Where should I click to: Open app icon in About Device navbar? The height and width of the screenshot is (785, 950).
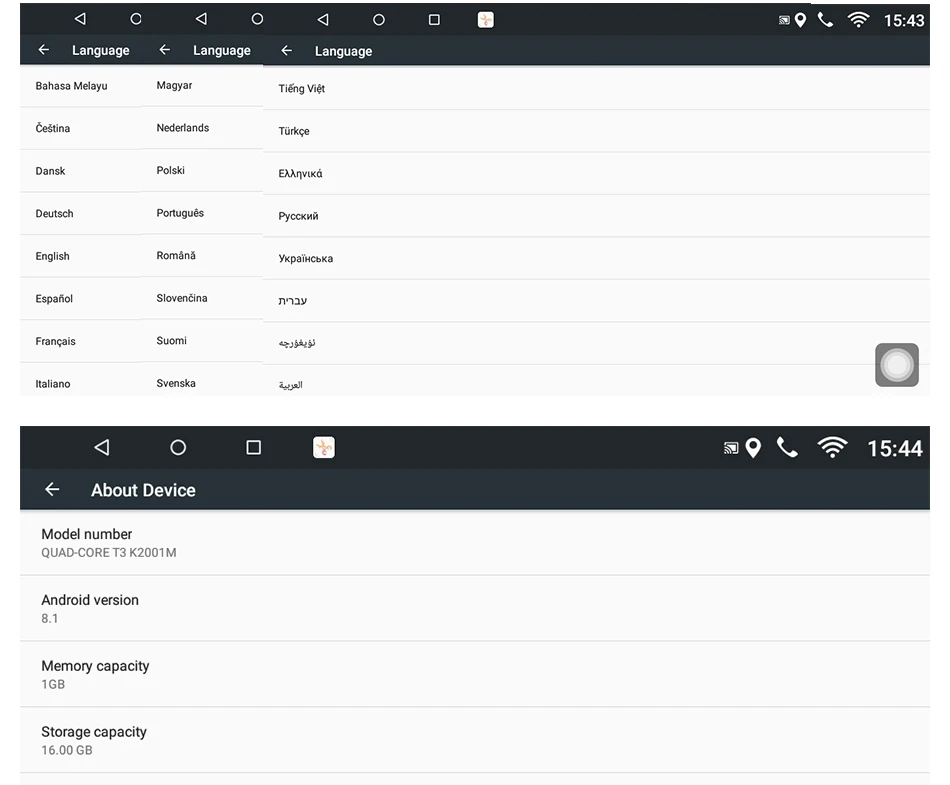tap(324, 448)
